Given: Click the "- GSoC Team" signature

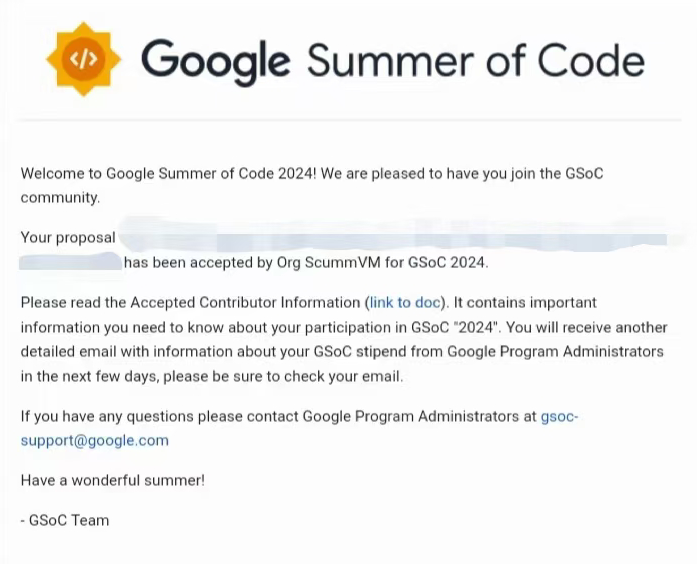Looking at the screenshot, I should [x=65, y=520].
